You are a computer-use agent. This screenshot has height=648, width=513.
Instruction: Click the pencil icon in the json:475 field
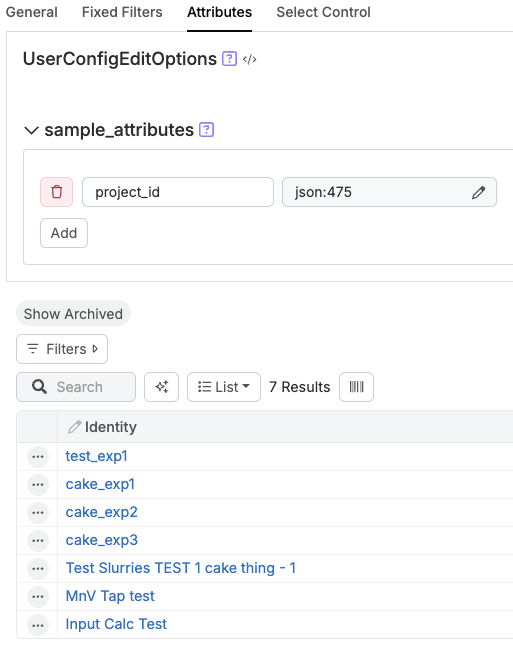coord(478,192)
